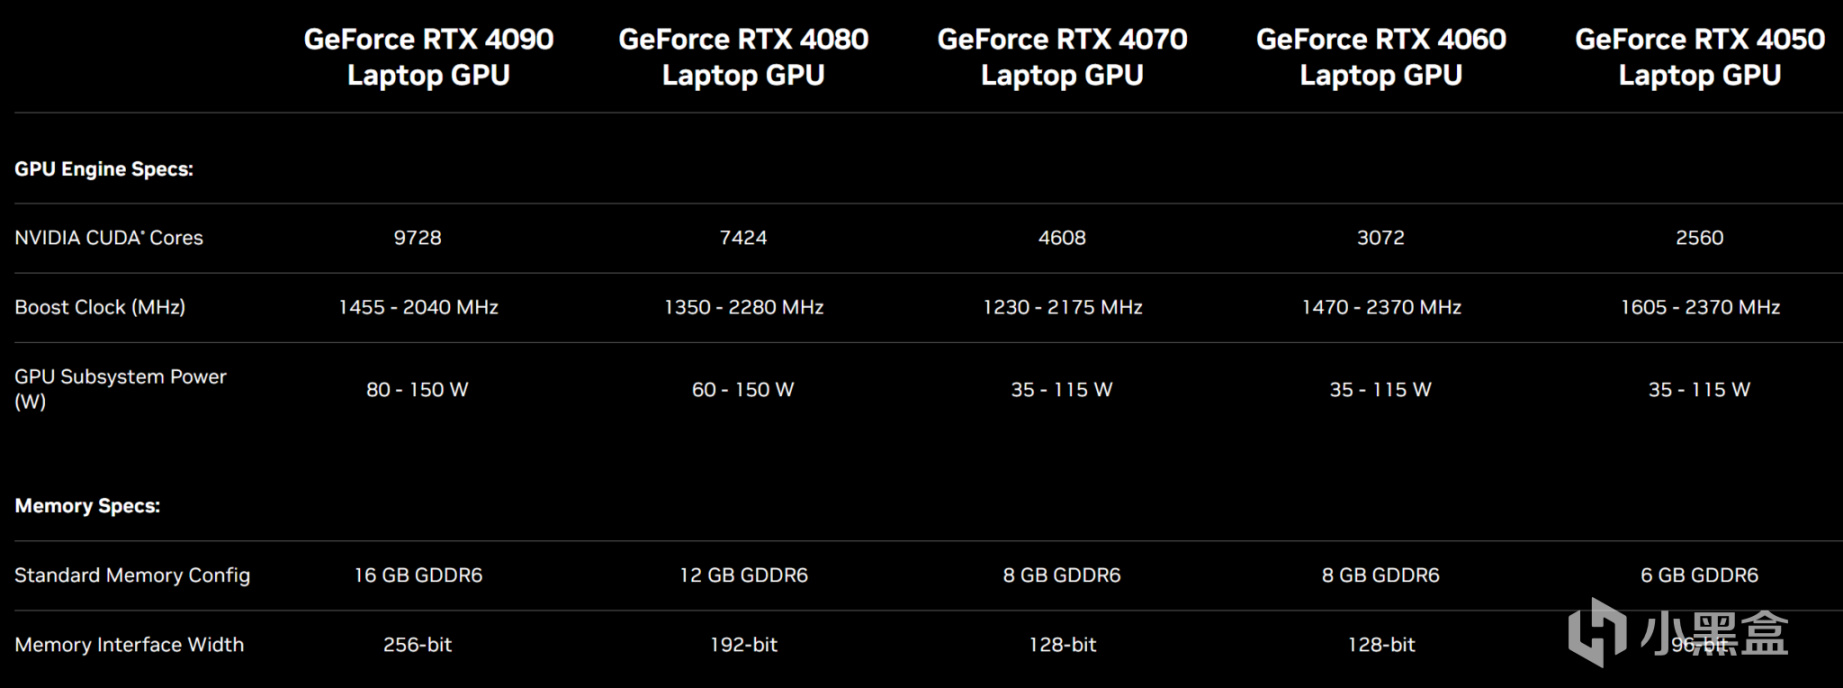Click the GeForce RTX 4060 Laptop GPU heading
The height and width of the screenshot is (688, 1843).
(x=1381, y=57)
